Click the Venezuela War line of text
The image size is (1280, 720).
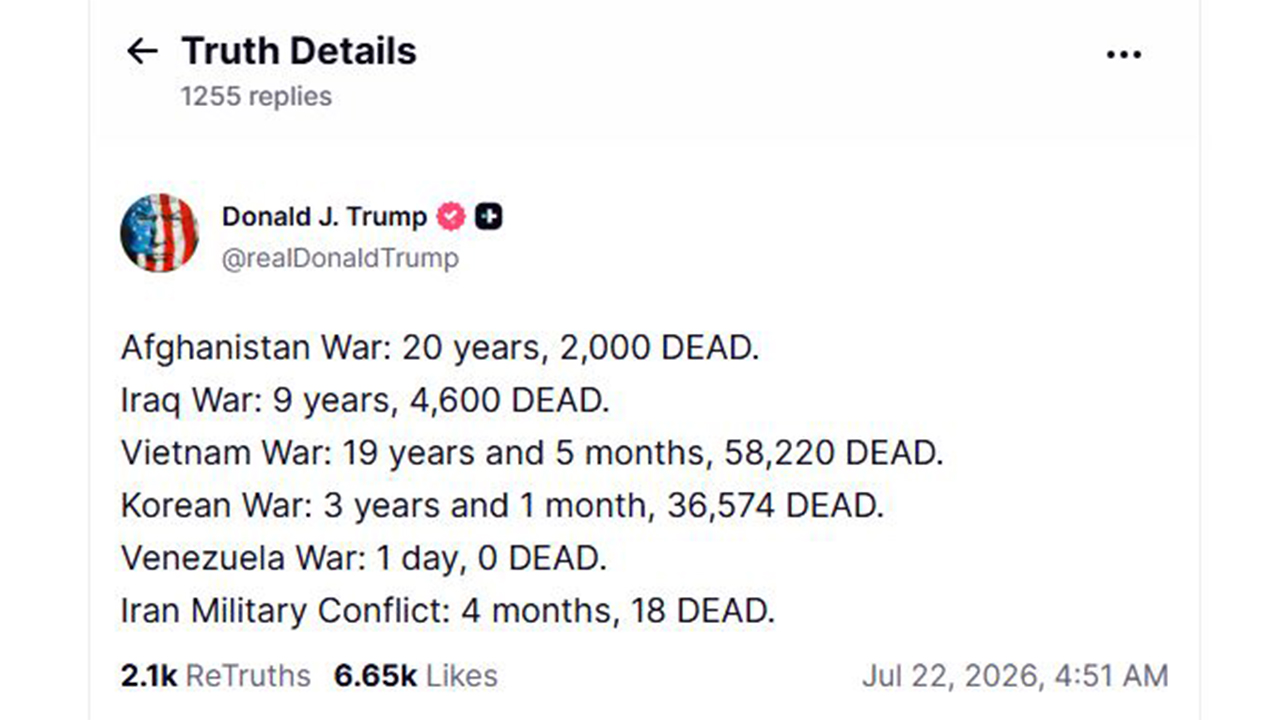coord(364,558)
